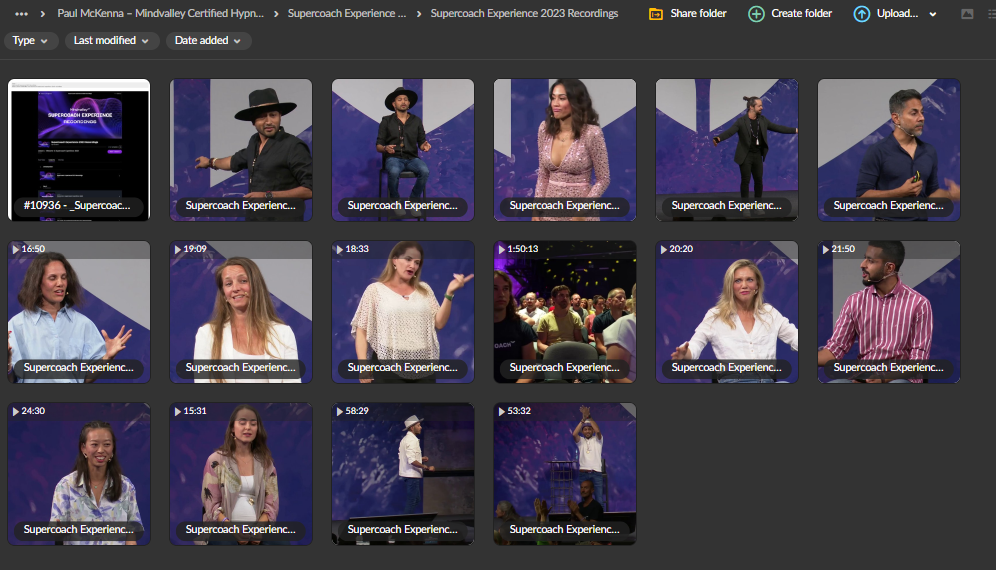Switch to thumbnail view icon

(967, 14)
